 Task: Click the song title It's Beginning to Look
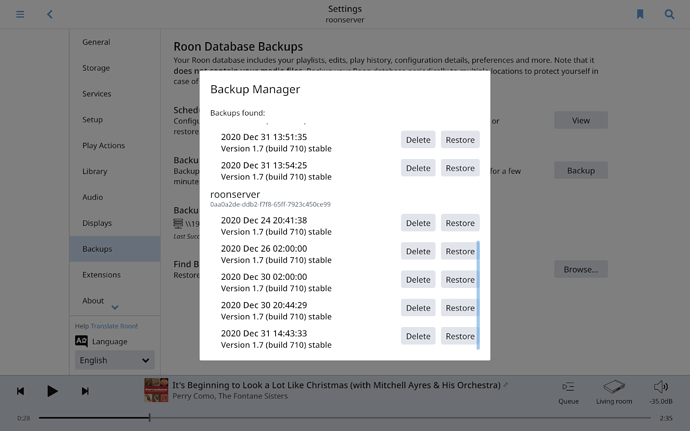point(337,385)
